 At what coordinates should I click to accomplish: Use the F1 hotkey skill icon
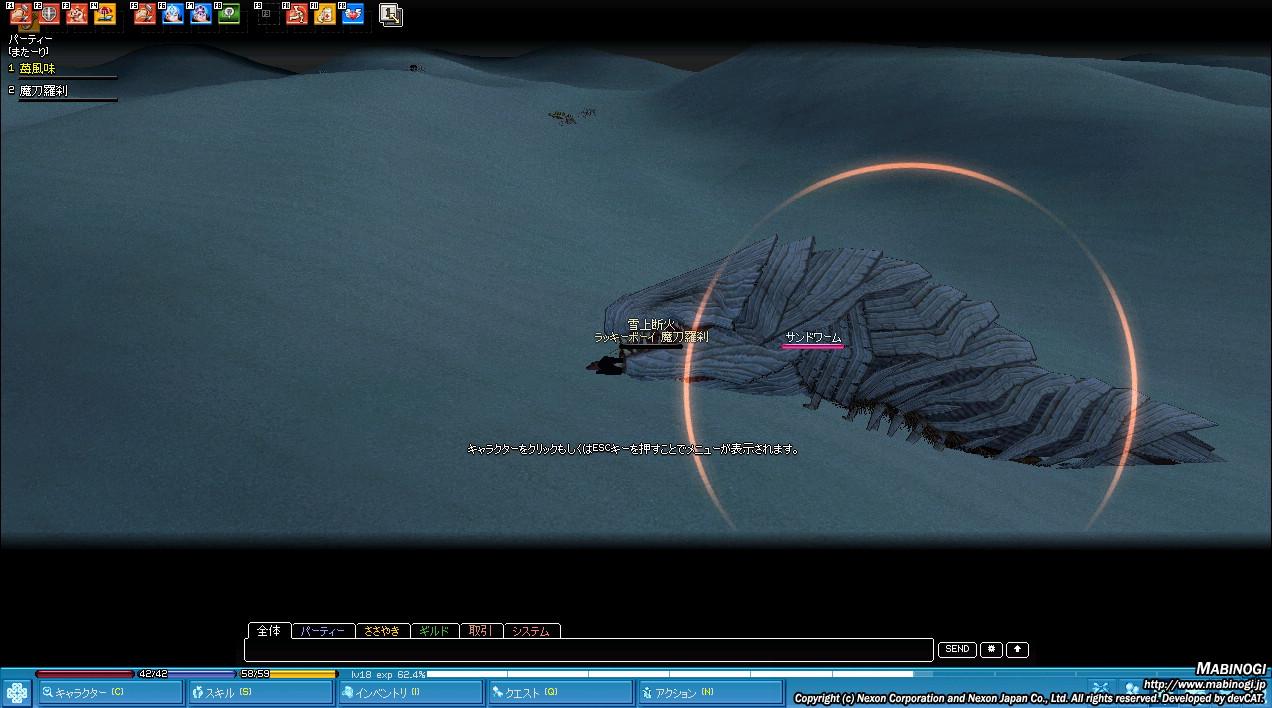coord(21,14)
